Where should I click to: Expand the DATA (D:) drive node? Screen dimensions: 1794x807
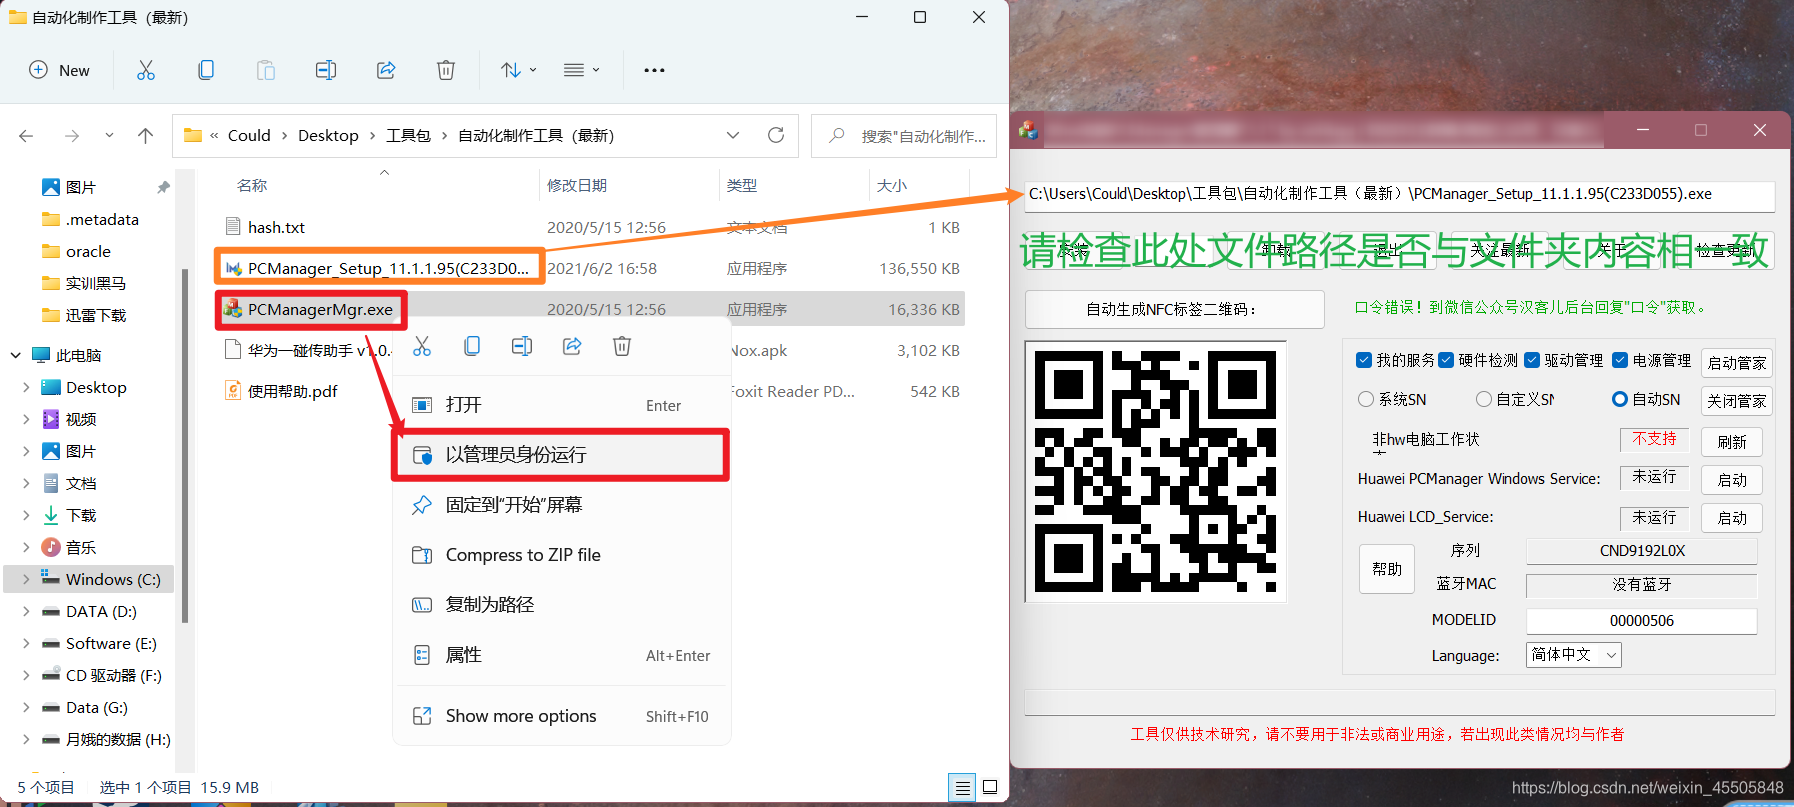26,611
